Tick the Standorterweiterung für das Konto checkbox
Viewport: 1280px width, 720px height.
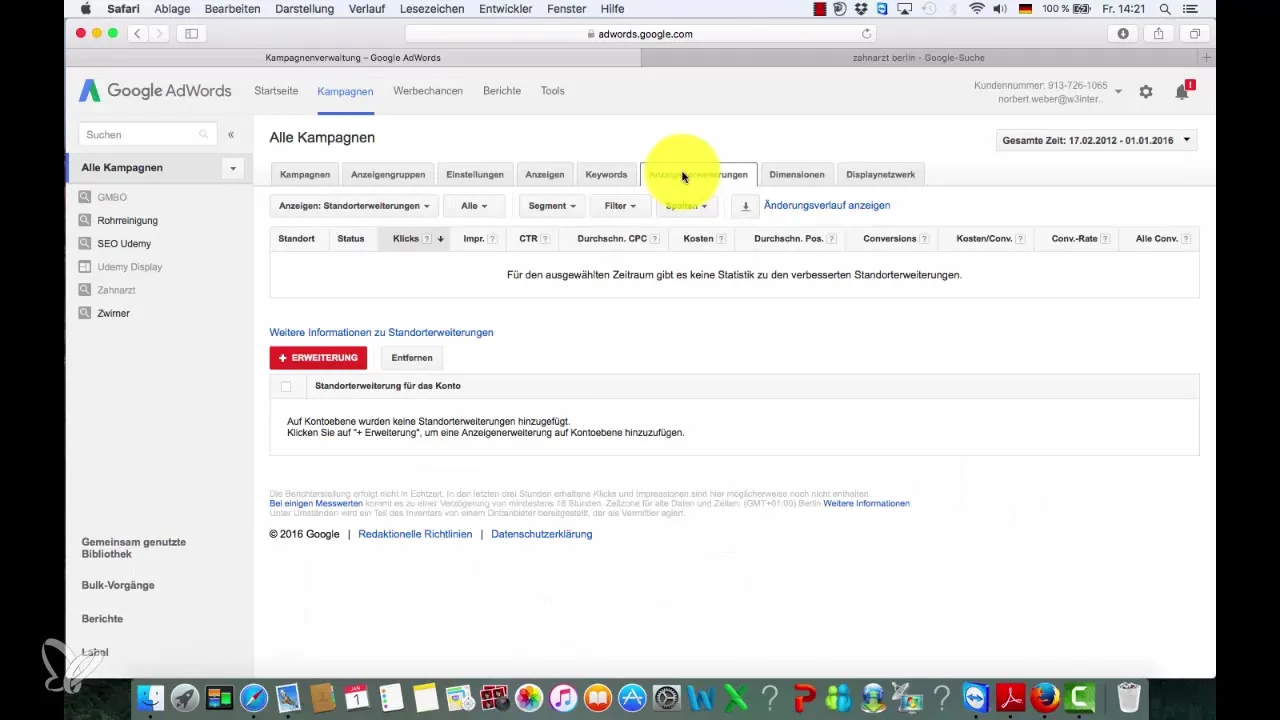pos(286,386)
